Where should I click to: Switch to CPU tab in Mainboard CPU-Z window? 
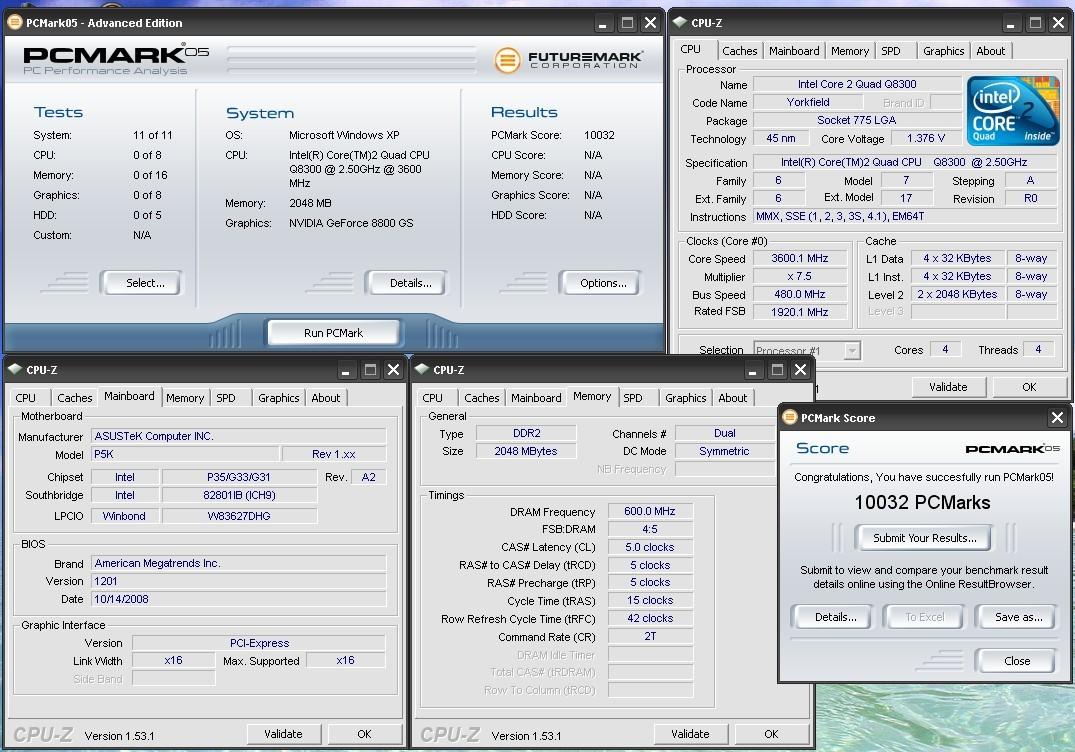click(25, 398)
